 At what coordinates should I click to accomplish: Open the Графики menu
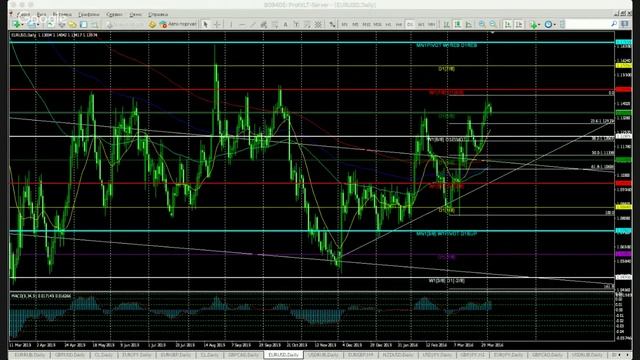89,14
